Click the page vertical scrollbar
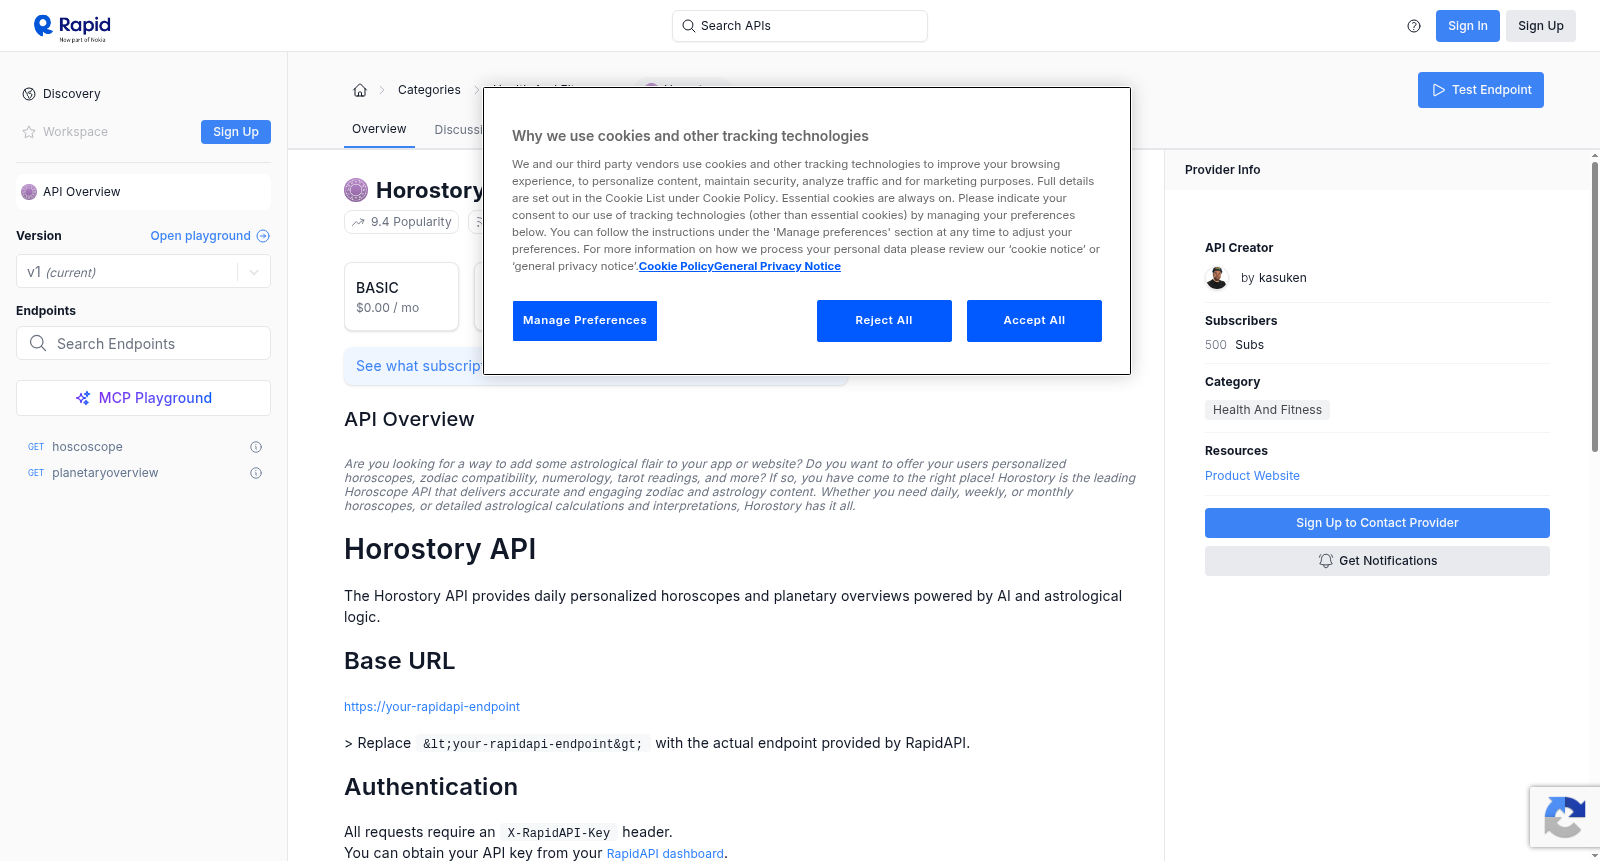 pyautogui.click(x=1594, y=306)
